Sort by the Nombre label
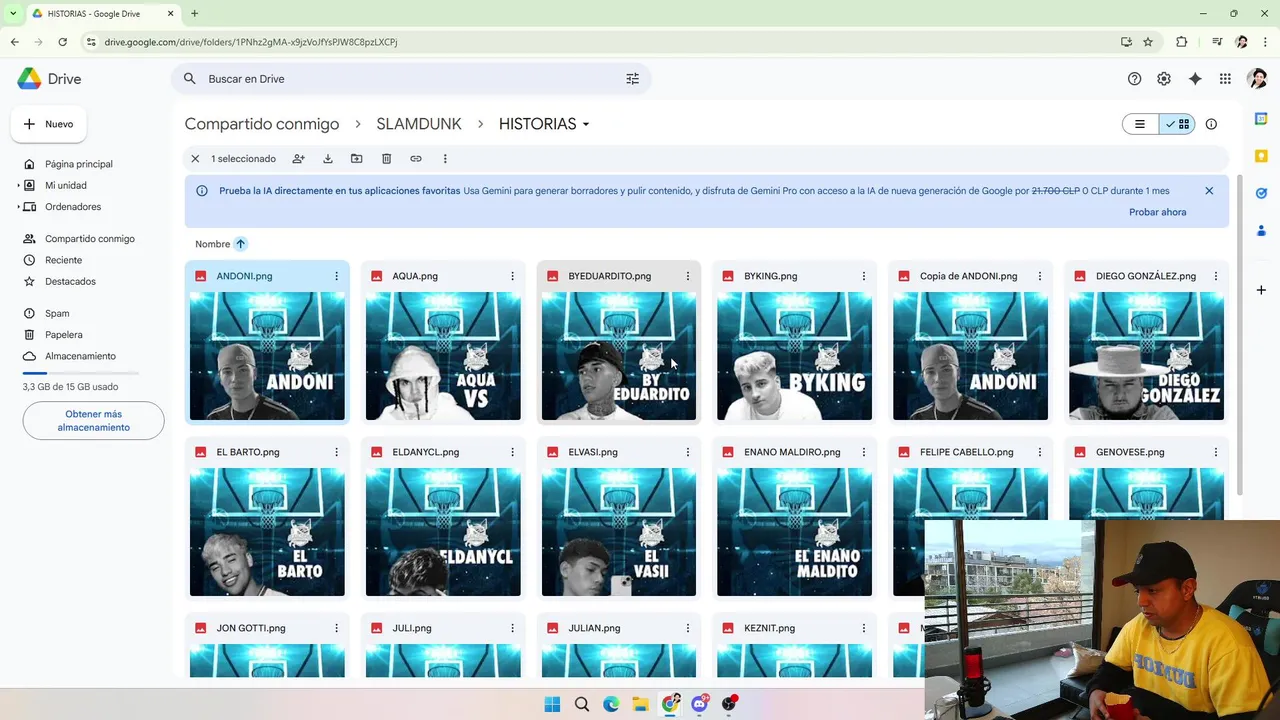Screen dimensions: 1280x720 pyautogui.click(x=212, y=244)
